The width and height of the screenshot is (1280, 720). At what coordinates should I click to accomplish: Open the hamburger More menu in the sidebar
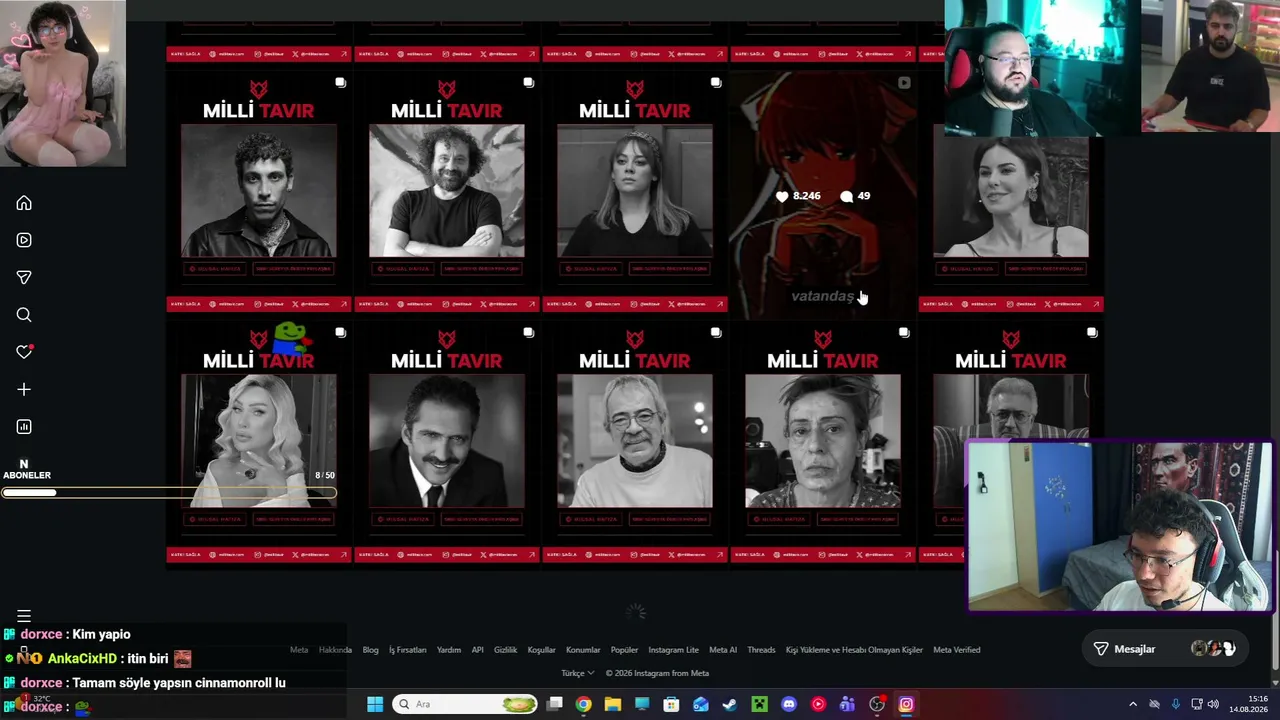(24, 616)
